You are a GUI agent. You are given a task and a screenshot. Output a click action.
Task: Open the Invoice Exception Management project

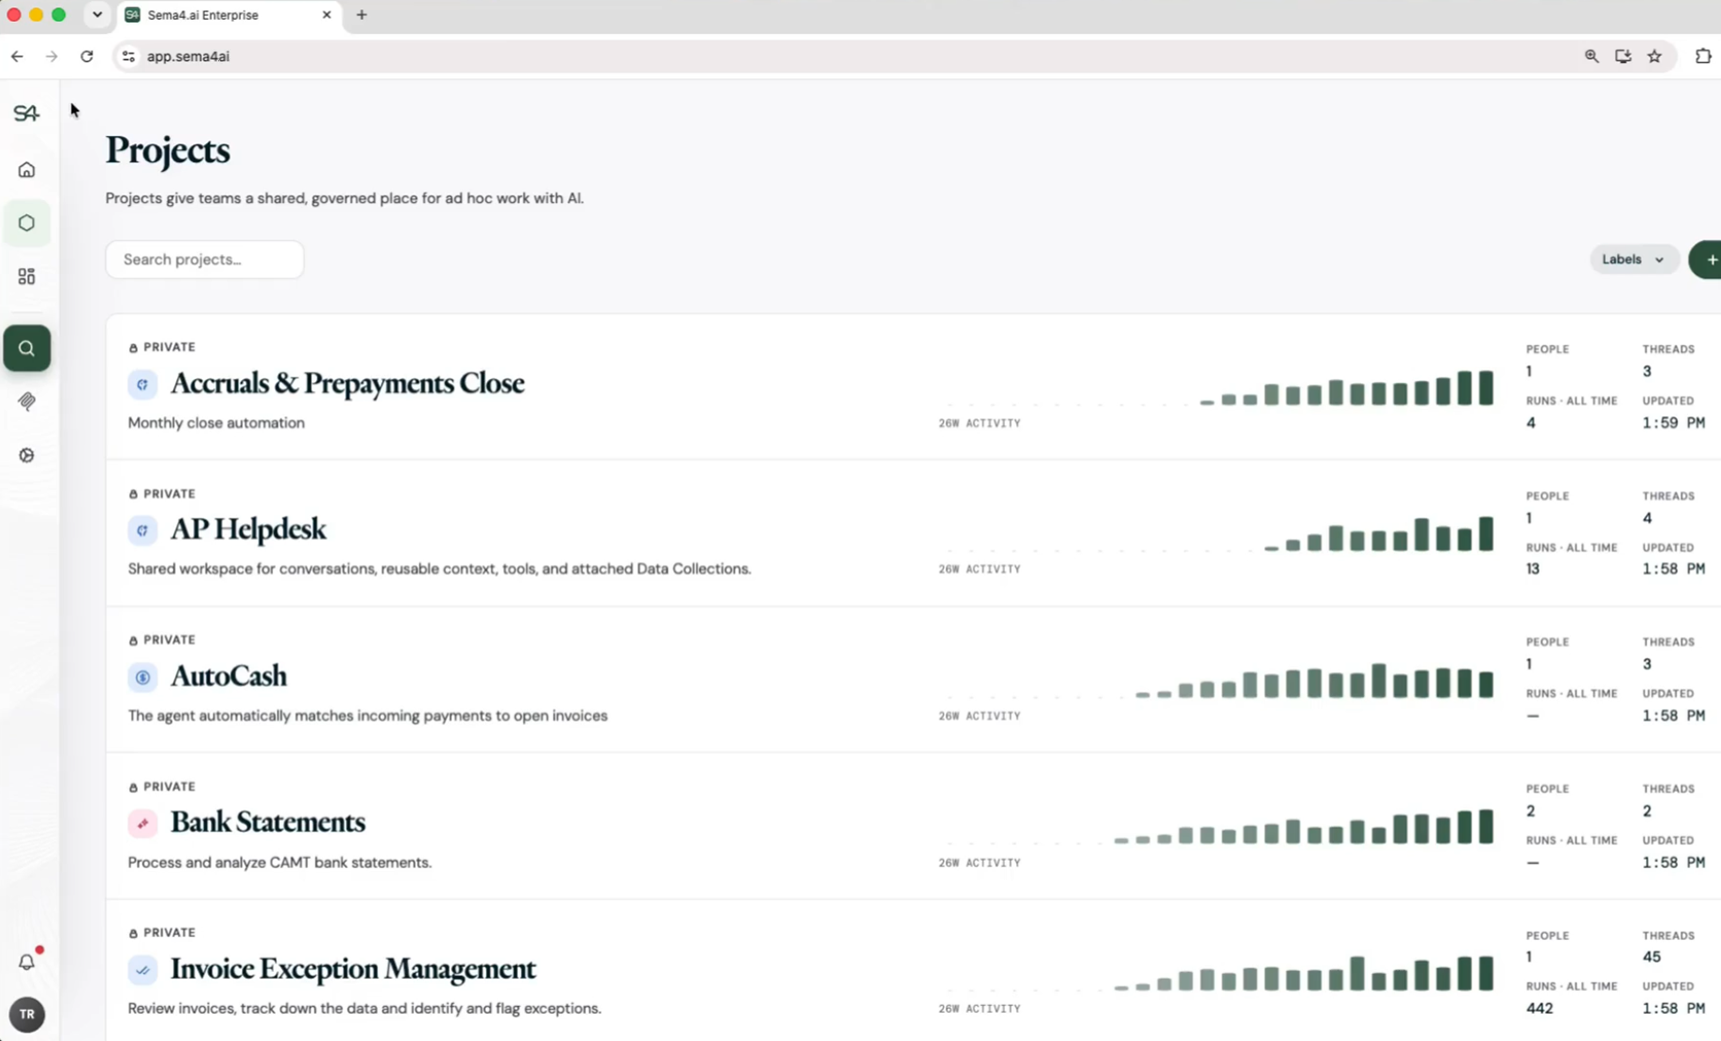click(x=353, y=969)
